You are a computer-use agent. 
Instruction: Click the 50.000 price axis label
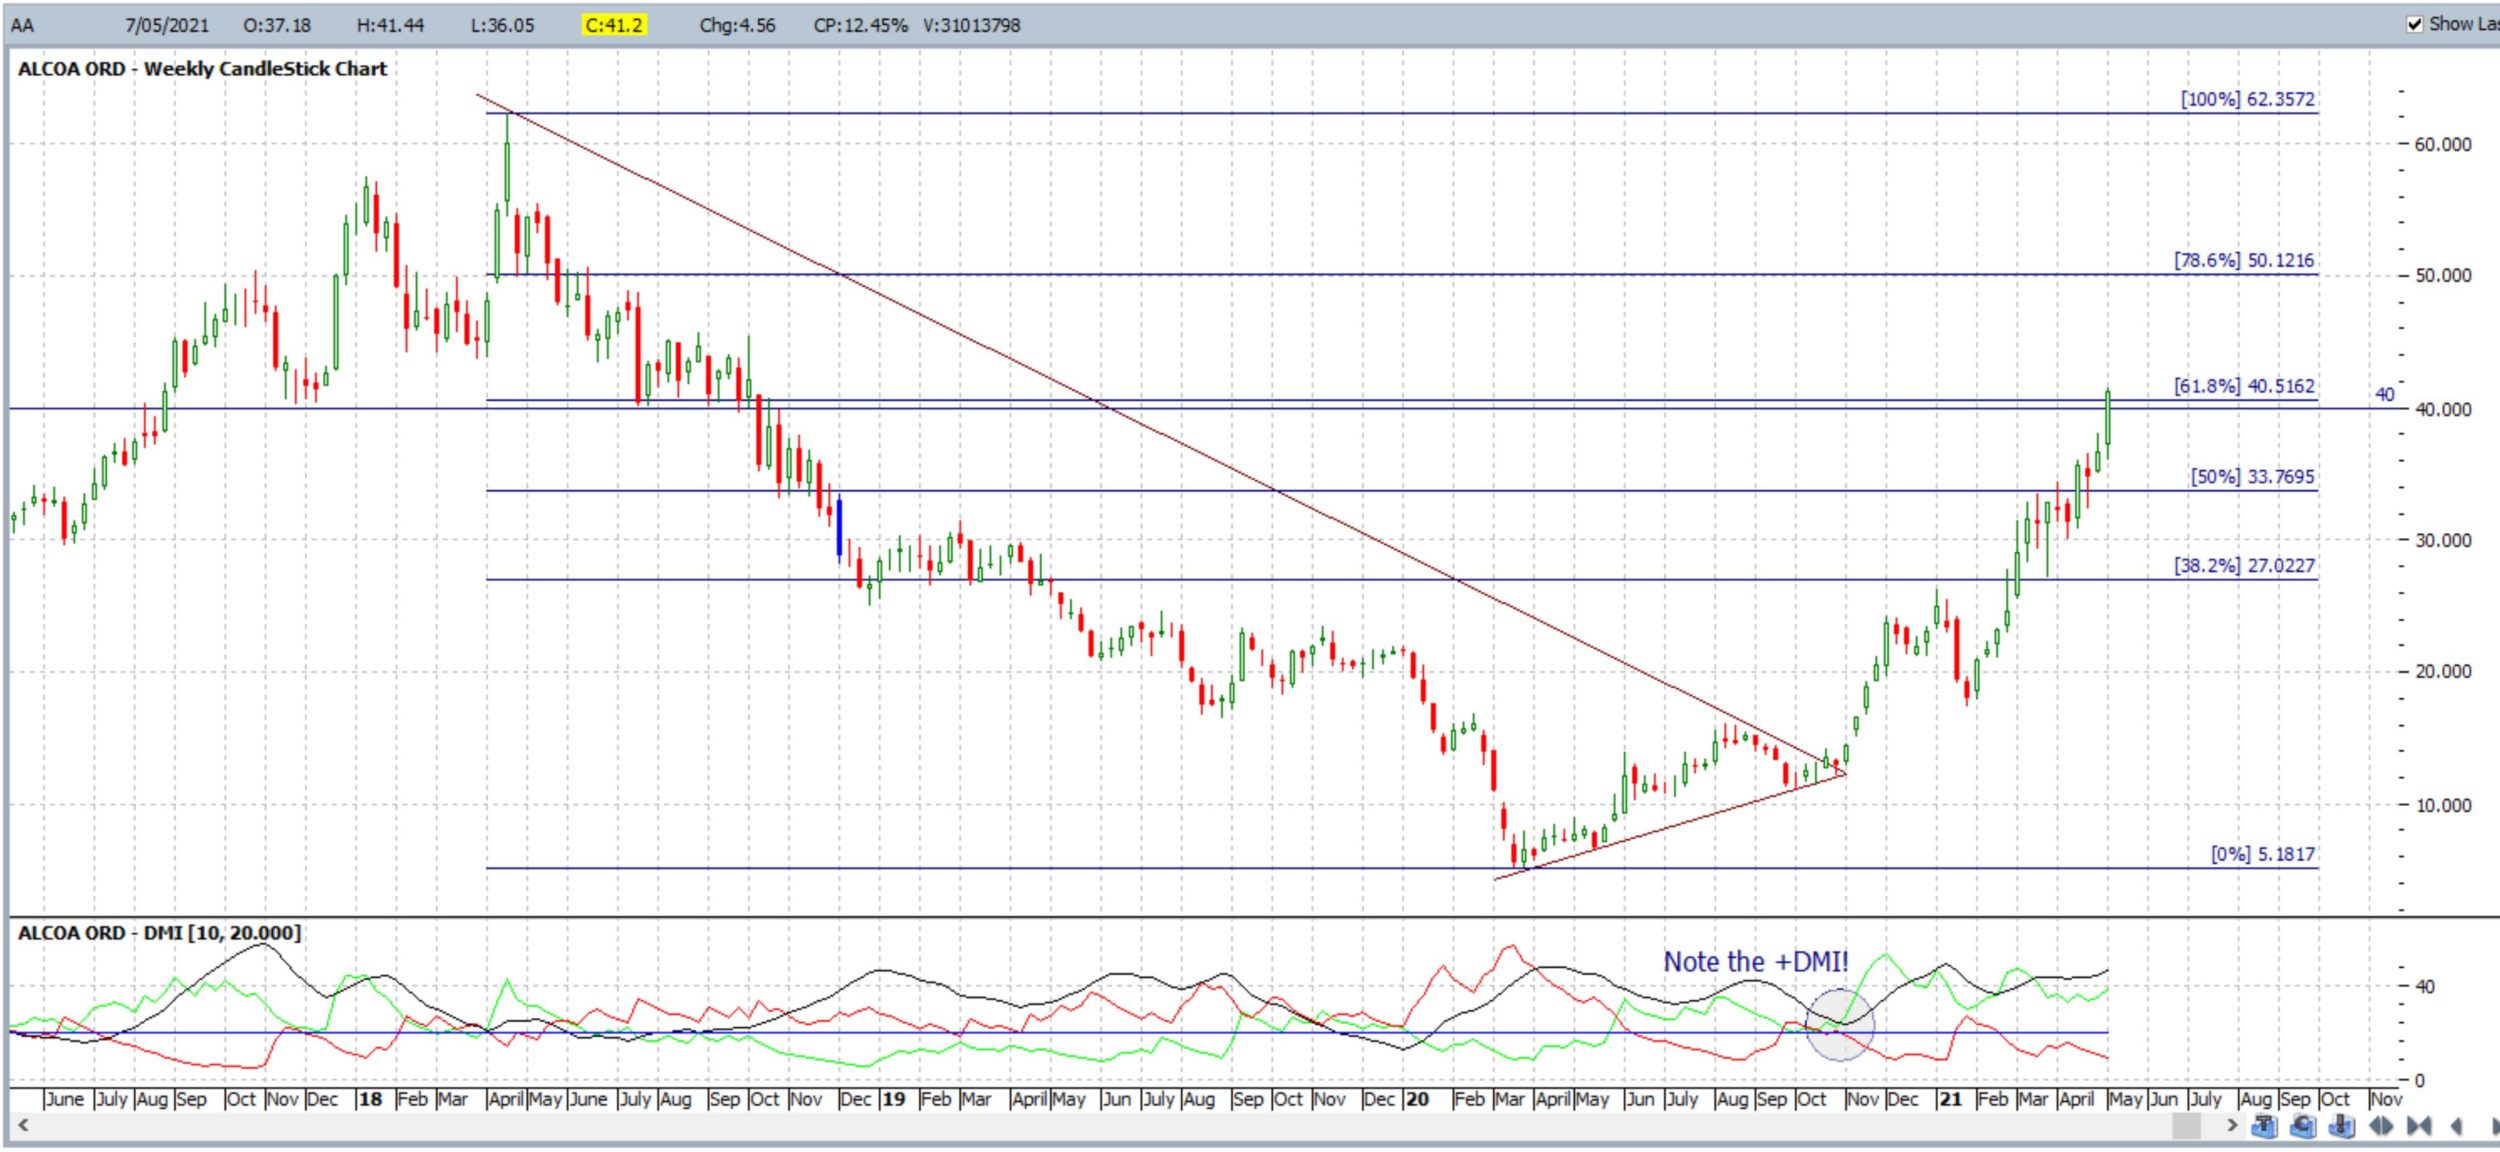pyautogui.click(x=2443, y=276)
